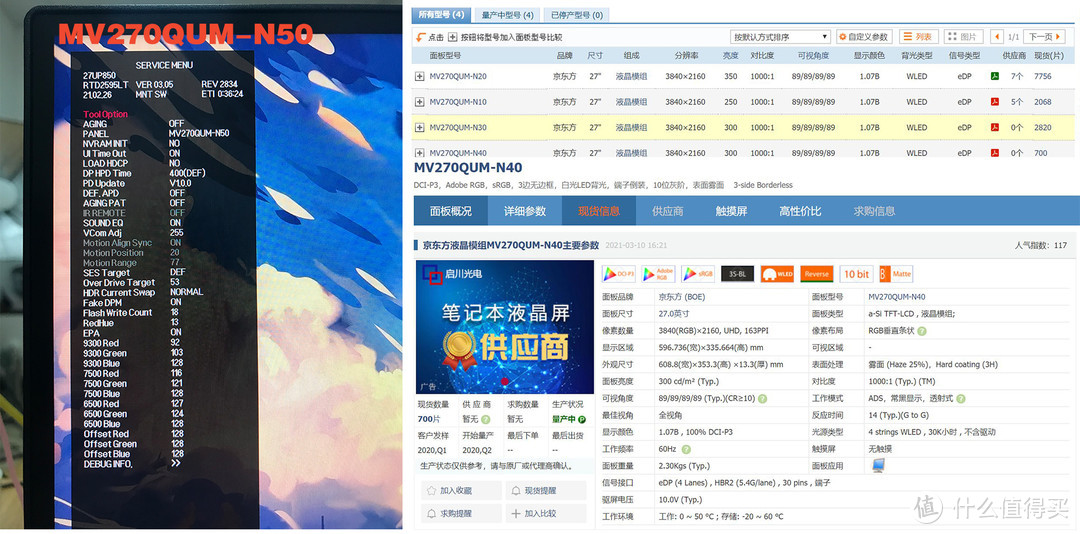The width and height of the screenshot is (1080, 534).
Task: Click help icon beside 暂无 under 供应商
Action: point(486,419)
